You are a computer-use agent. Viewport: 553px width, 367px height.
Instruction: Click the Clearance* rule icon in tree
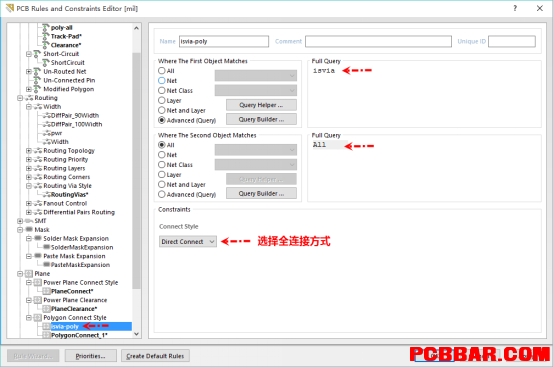click(x=46, y=45)
